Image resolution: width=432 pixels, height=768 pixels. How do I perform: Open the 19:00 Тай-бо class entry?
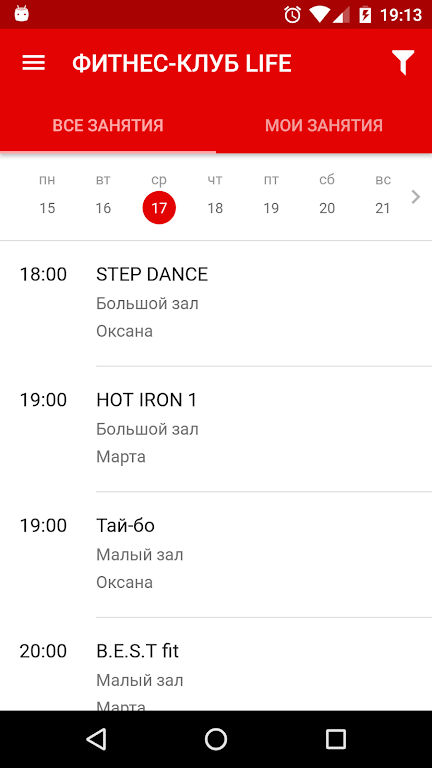216,554
